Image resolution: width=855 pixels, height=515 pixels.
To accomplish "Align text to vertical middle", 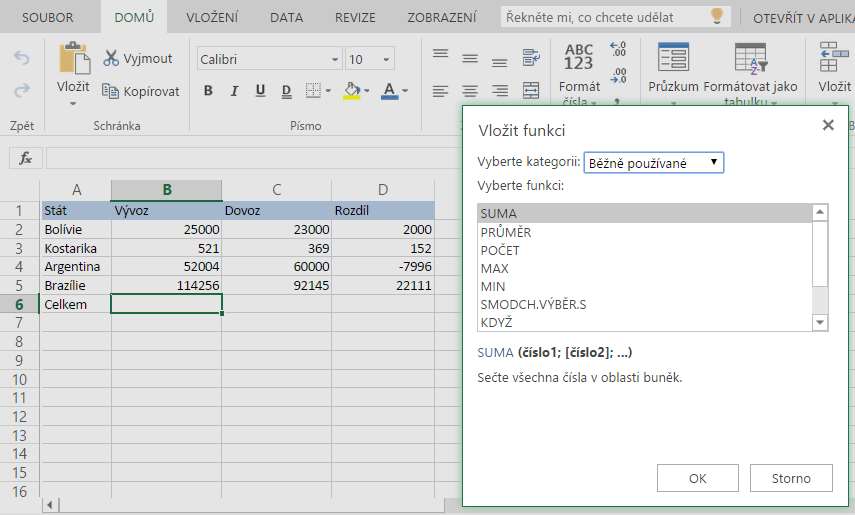I will click(x=470, y=58).
